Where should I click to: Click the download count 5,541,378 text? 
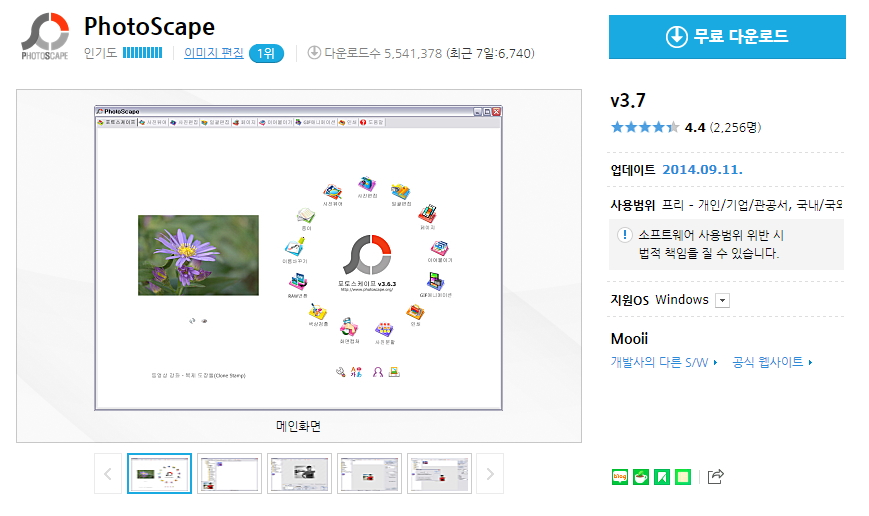[413, 53]
